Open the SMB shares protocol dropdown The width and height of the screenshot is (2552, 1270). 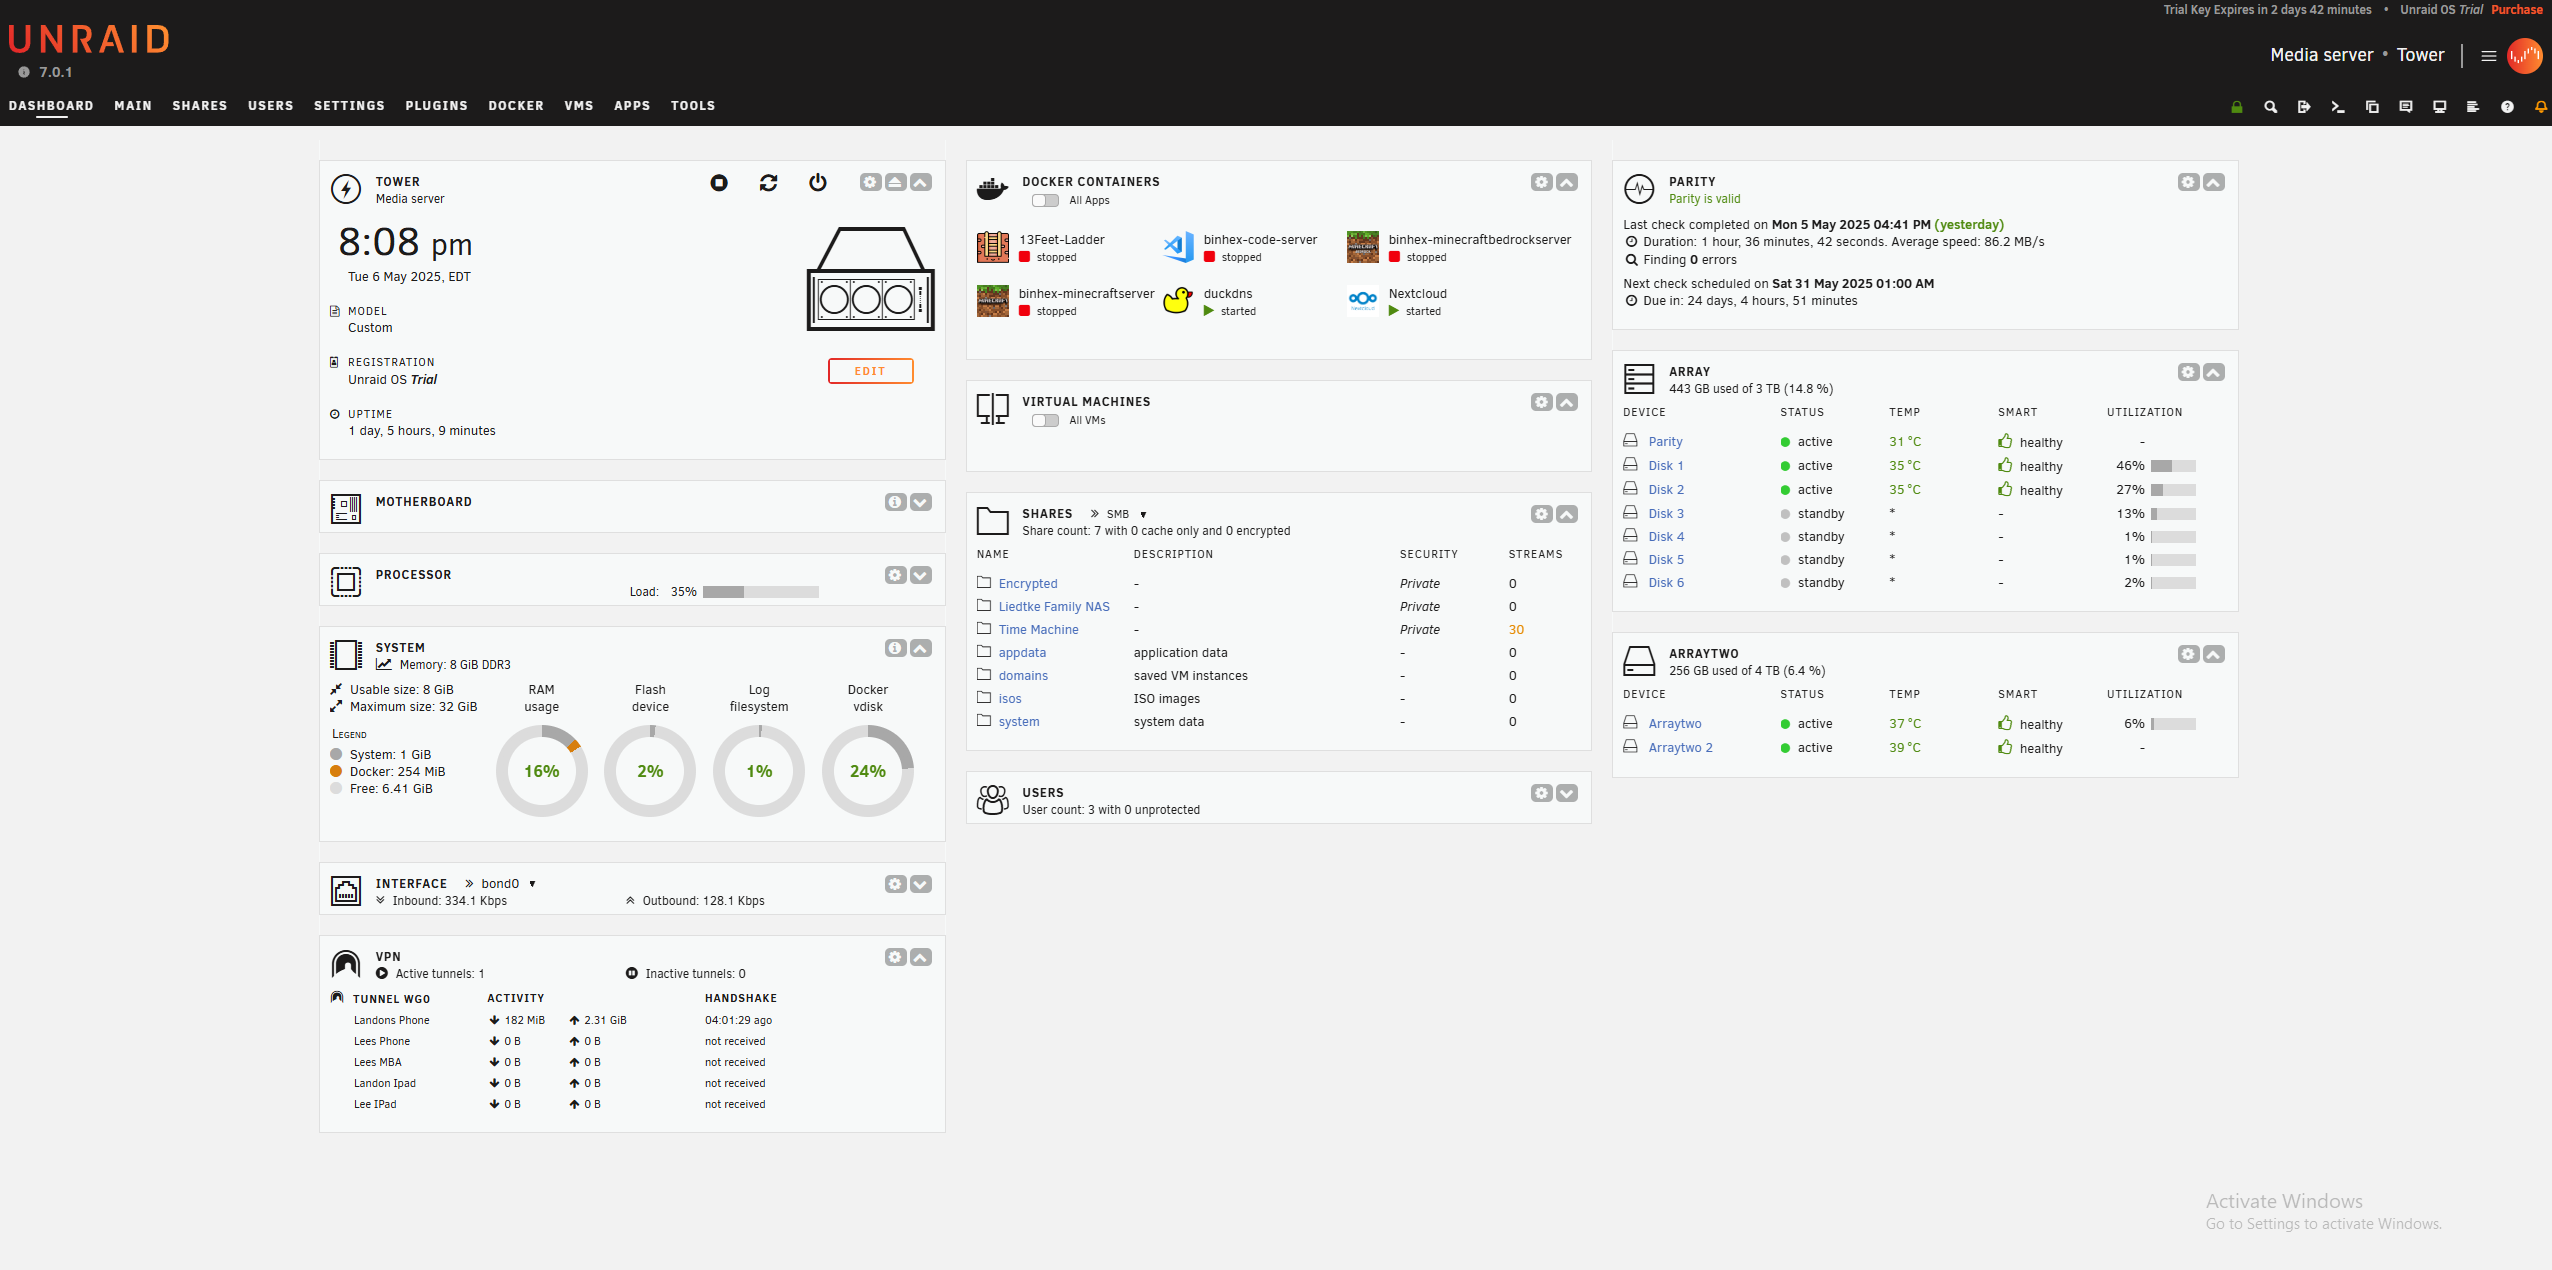click(x=1126, y=514)
